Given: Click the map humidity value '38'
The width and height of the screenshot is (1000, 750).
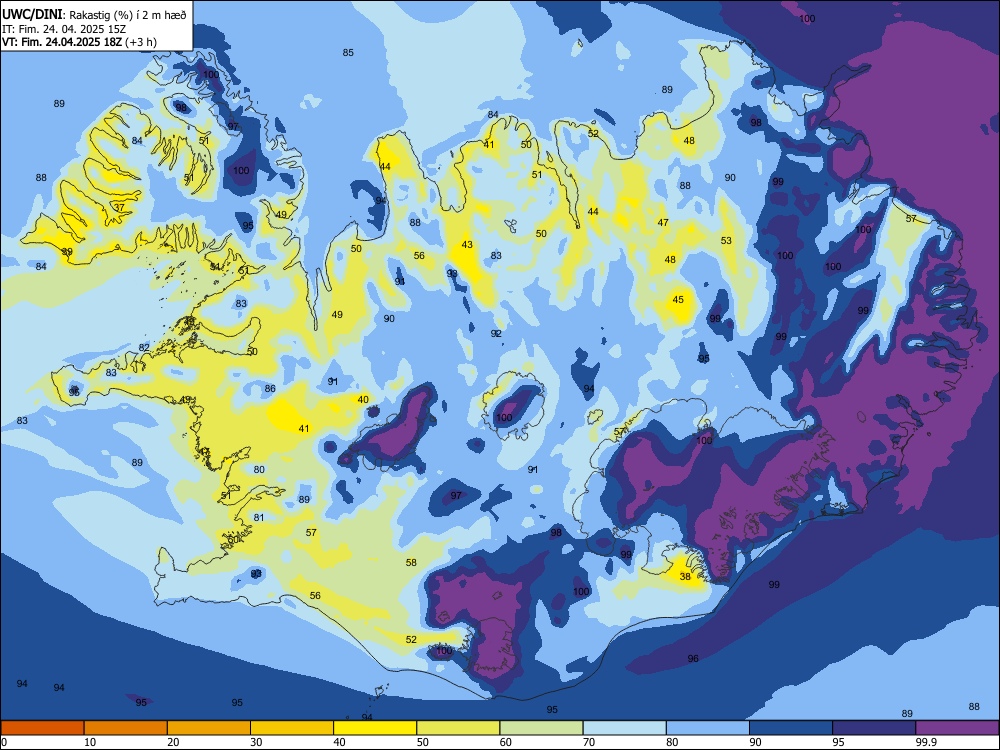Looking at the screenshot, I should pos(685,577).
